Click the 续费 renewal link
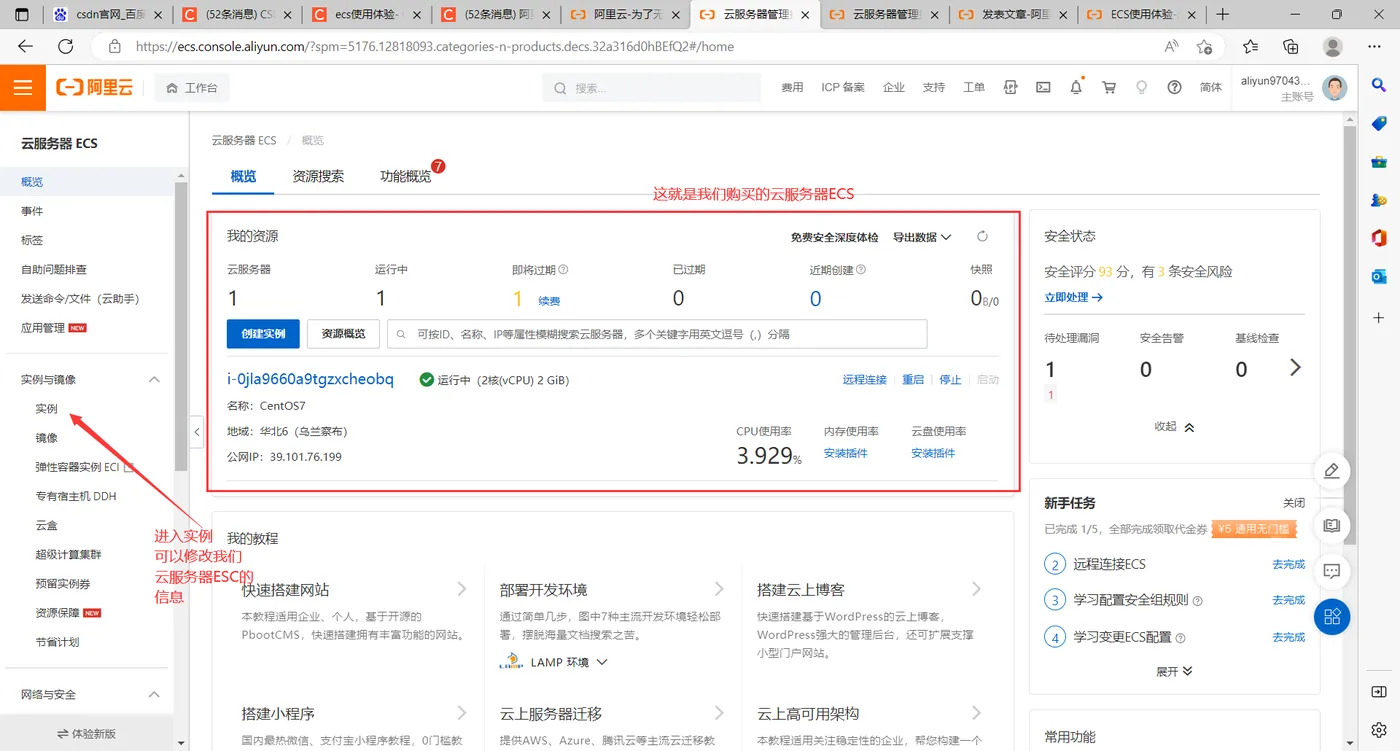 [549, 301]
